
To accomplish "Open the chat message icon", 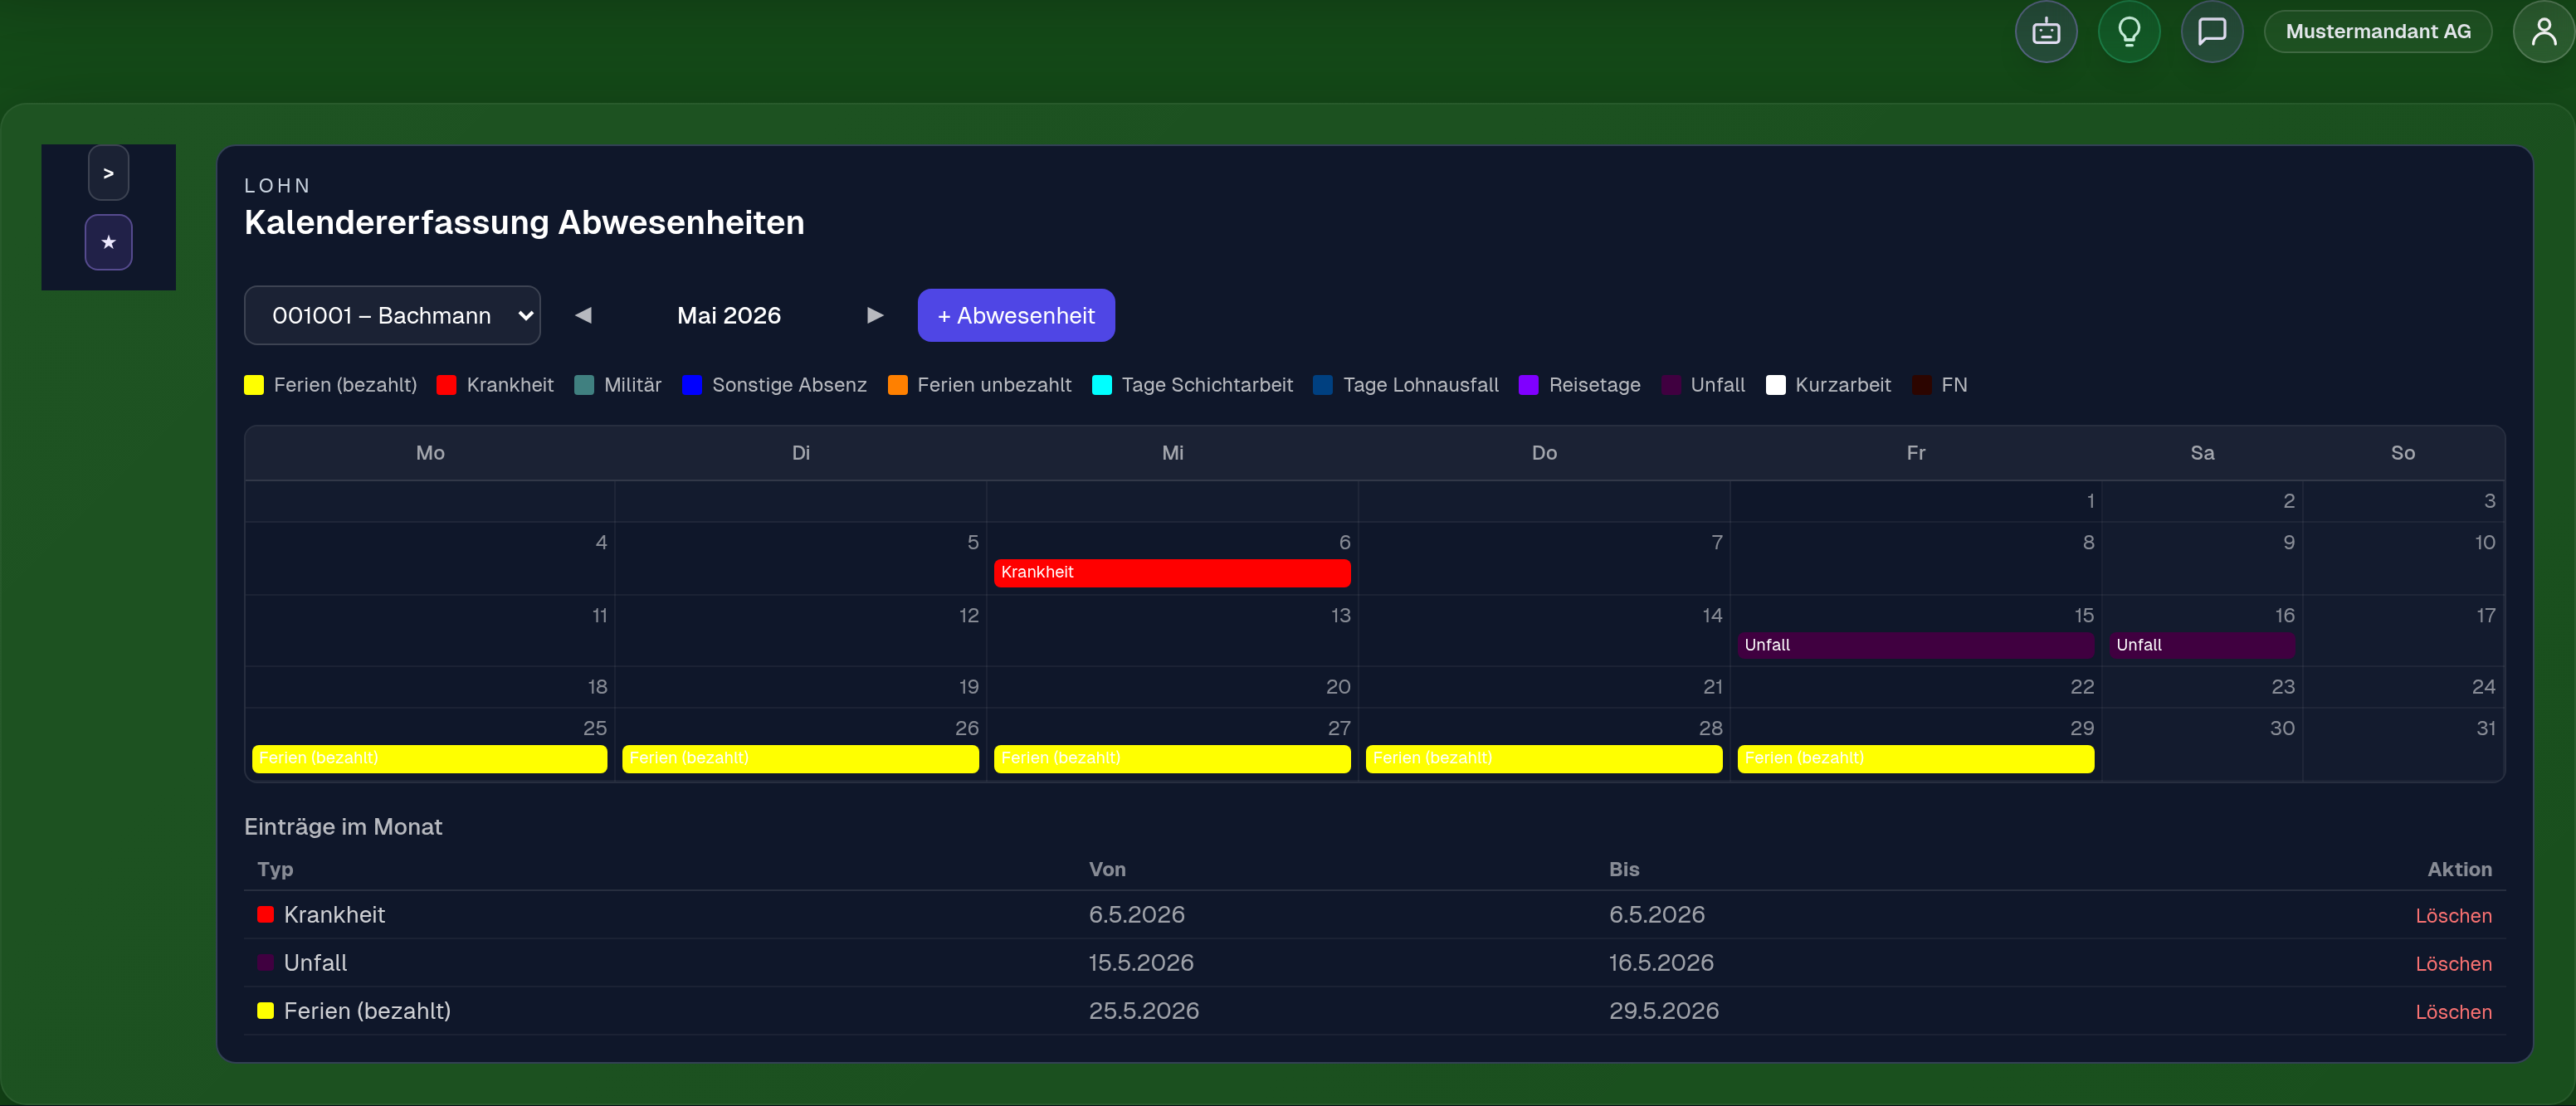I will 2211,32.
